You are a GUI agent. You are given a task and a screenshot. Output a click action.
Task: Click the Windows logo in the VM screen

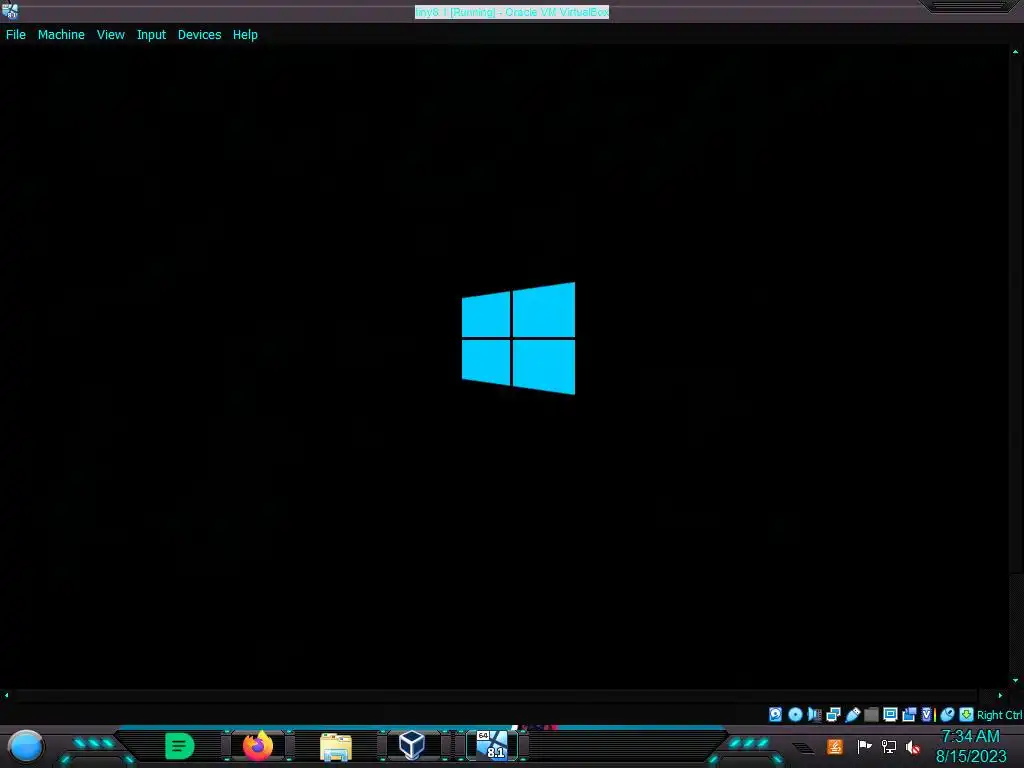[x=519, y=338]
